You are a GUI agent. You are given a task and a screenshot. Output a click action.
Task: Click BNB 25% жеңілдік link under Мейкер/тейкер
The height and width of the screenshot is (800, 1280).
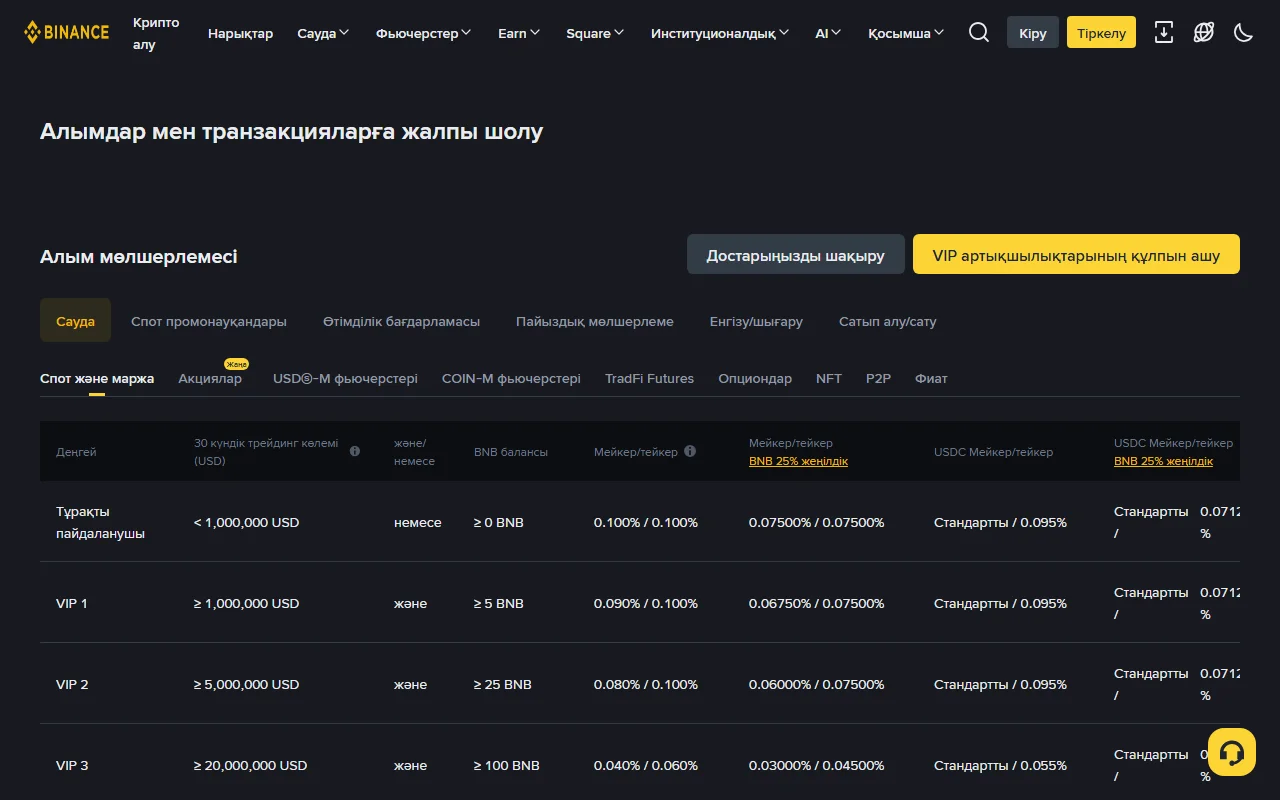798,461
